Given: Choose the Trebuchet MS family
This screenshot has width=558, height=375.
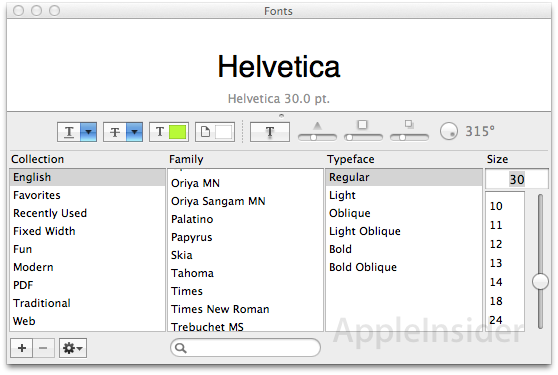Looking at the screenshot, I should coord(245,326).
